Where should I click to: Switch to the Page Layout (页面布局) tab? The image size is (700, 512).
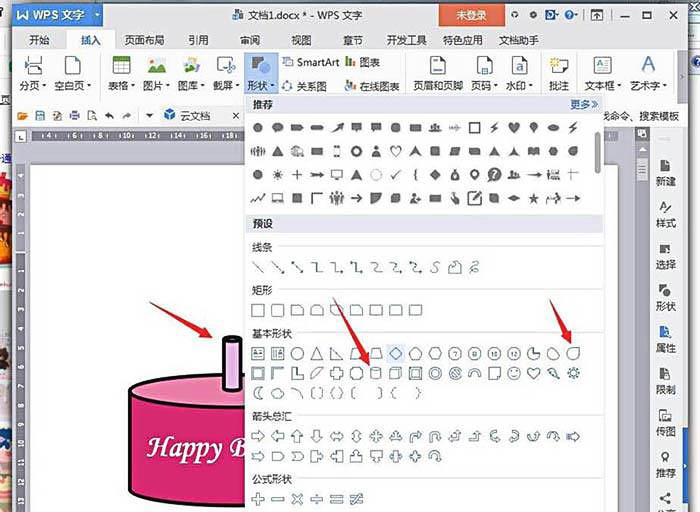coord(144,40)
